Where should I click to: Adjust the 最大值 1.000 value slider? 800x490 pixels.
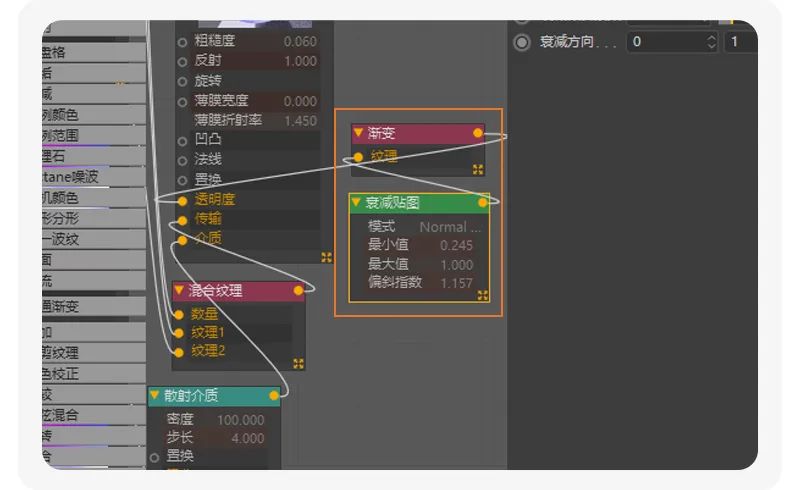(x=456, y=265)
